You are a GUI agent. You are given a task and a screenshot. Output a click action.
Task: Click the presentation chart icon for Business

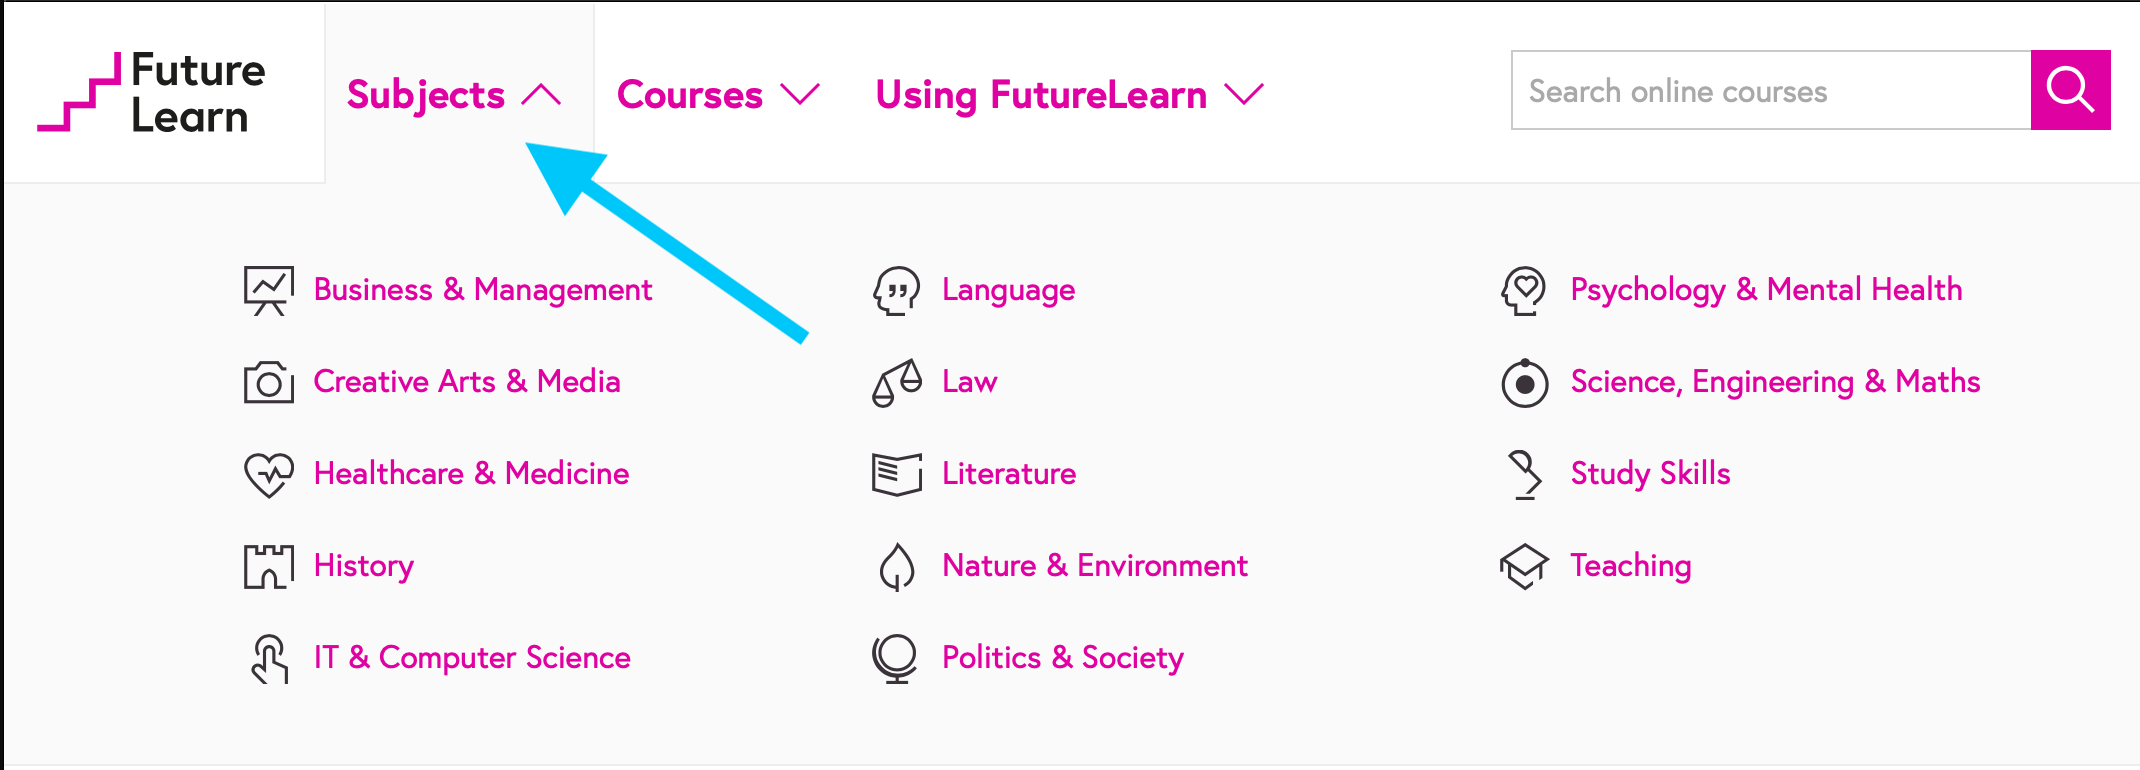pos(269,290)
